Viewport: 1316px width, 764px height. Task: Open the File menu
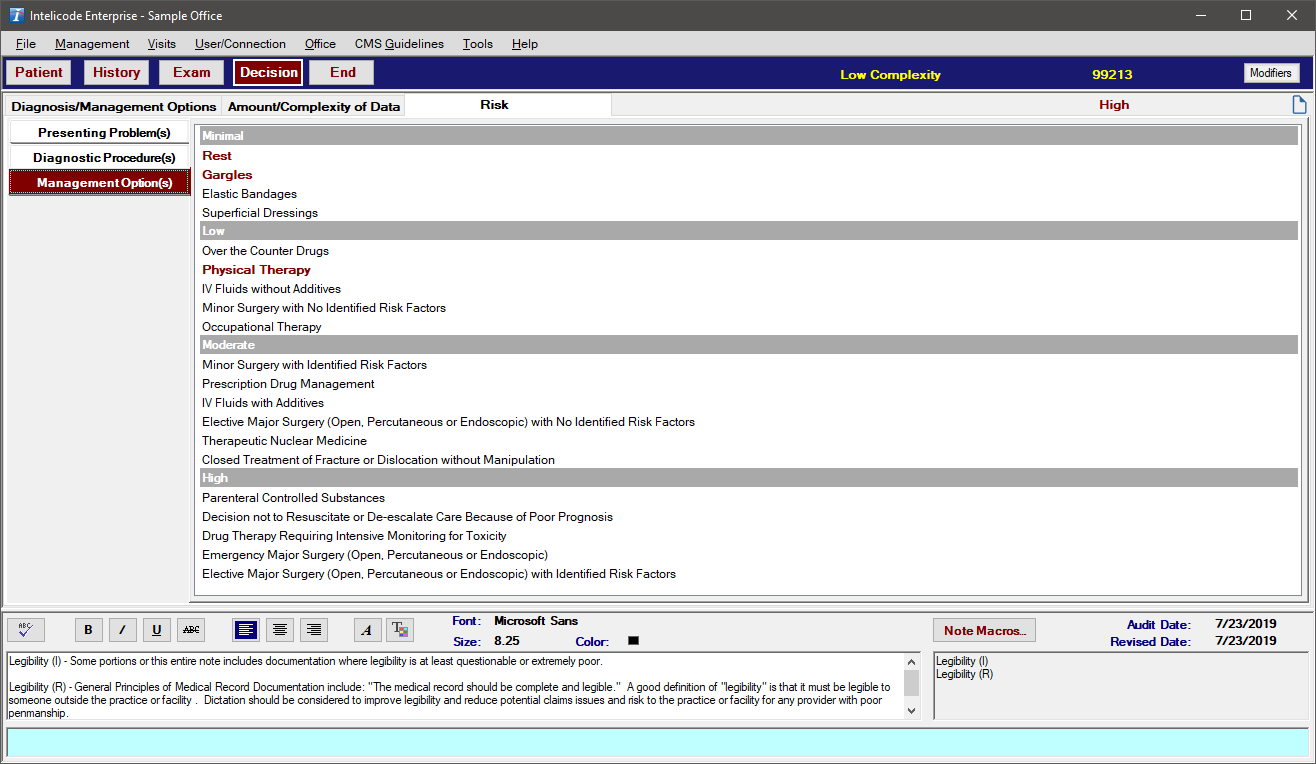tap(26, 44)
